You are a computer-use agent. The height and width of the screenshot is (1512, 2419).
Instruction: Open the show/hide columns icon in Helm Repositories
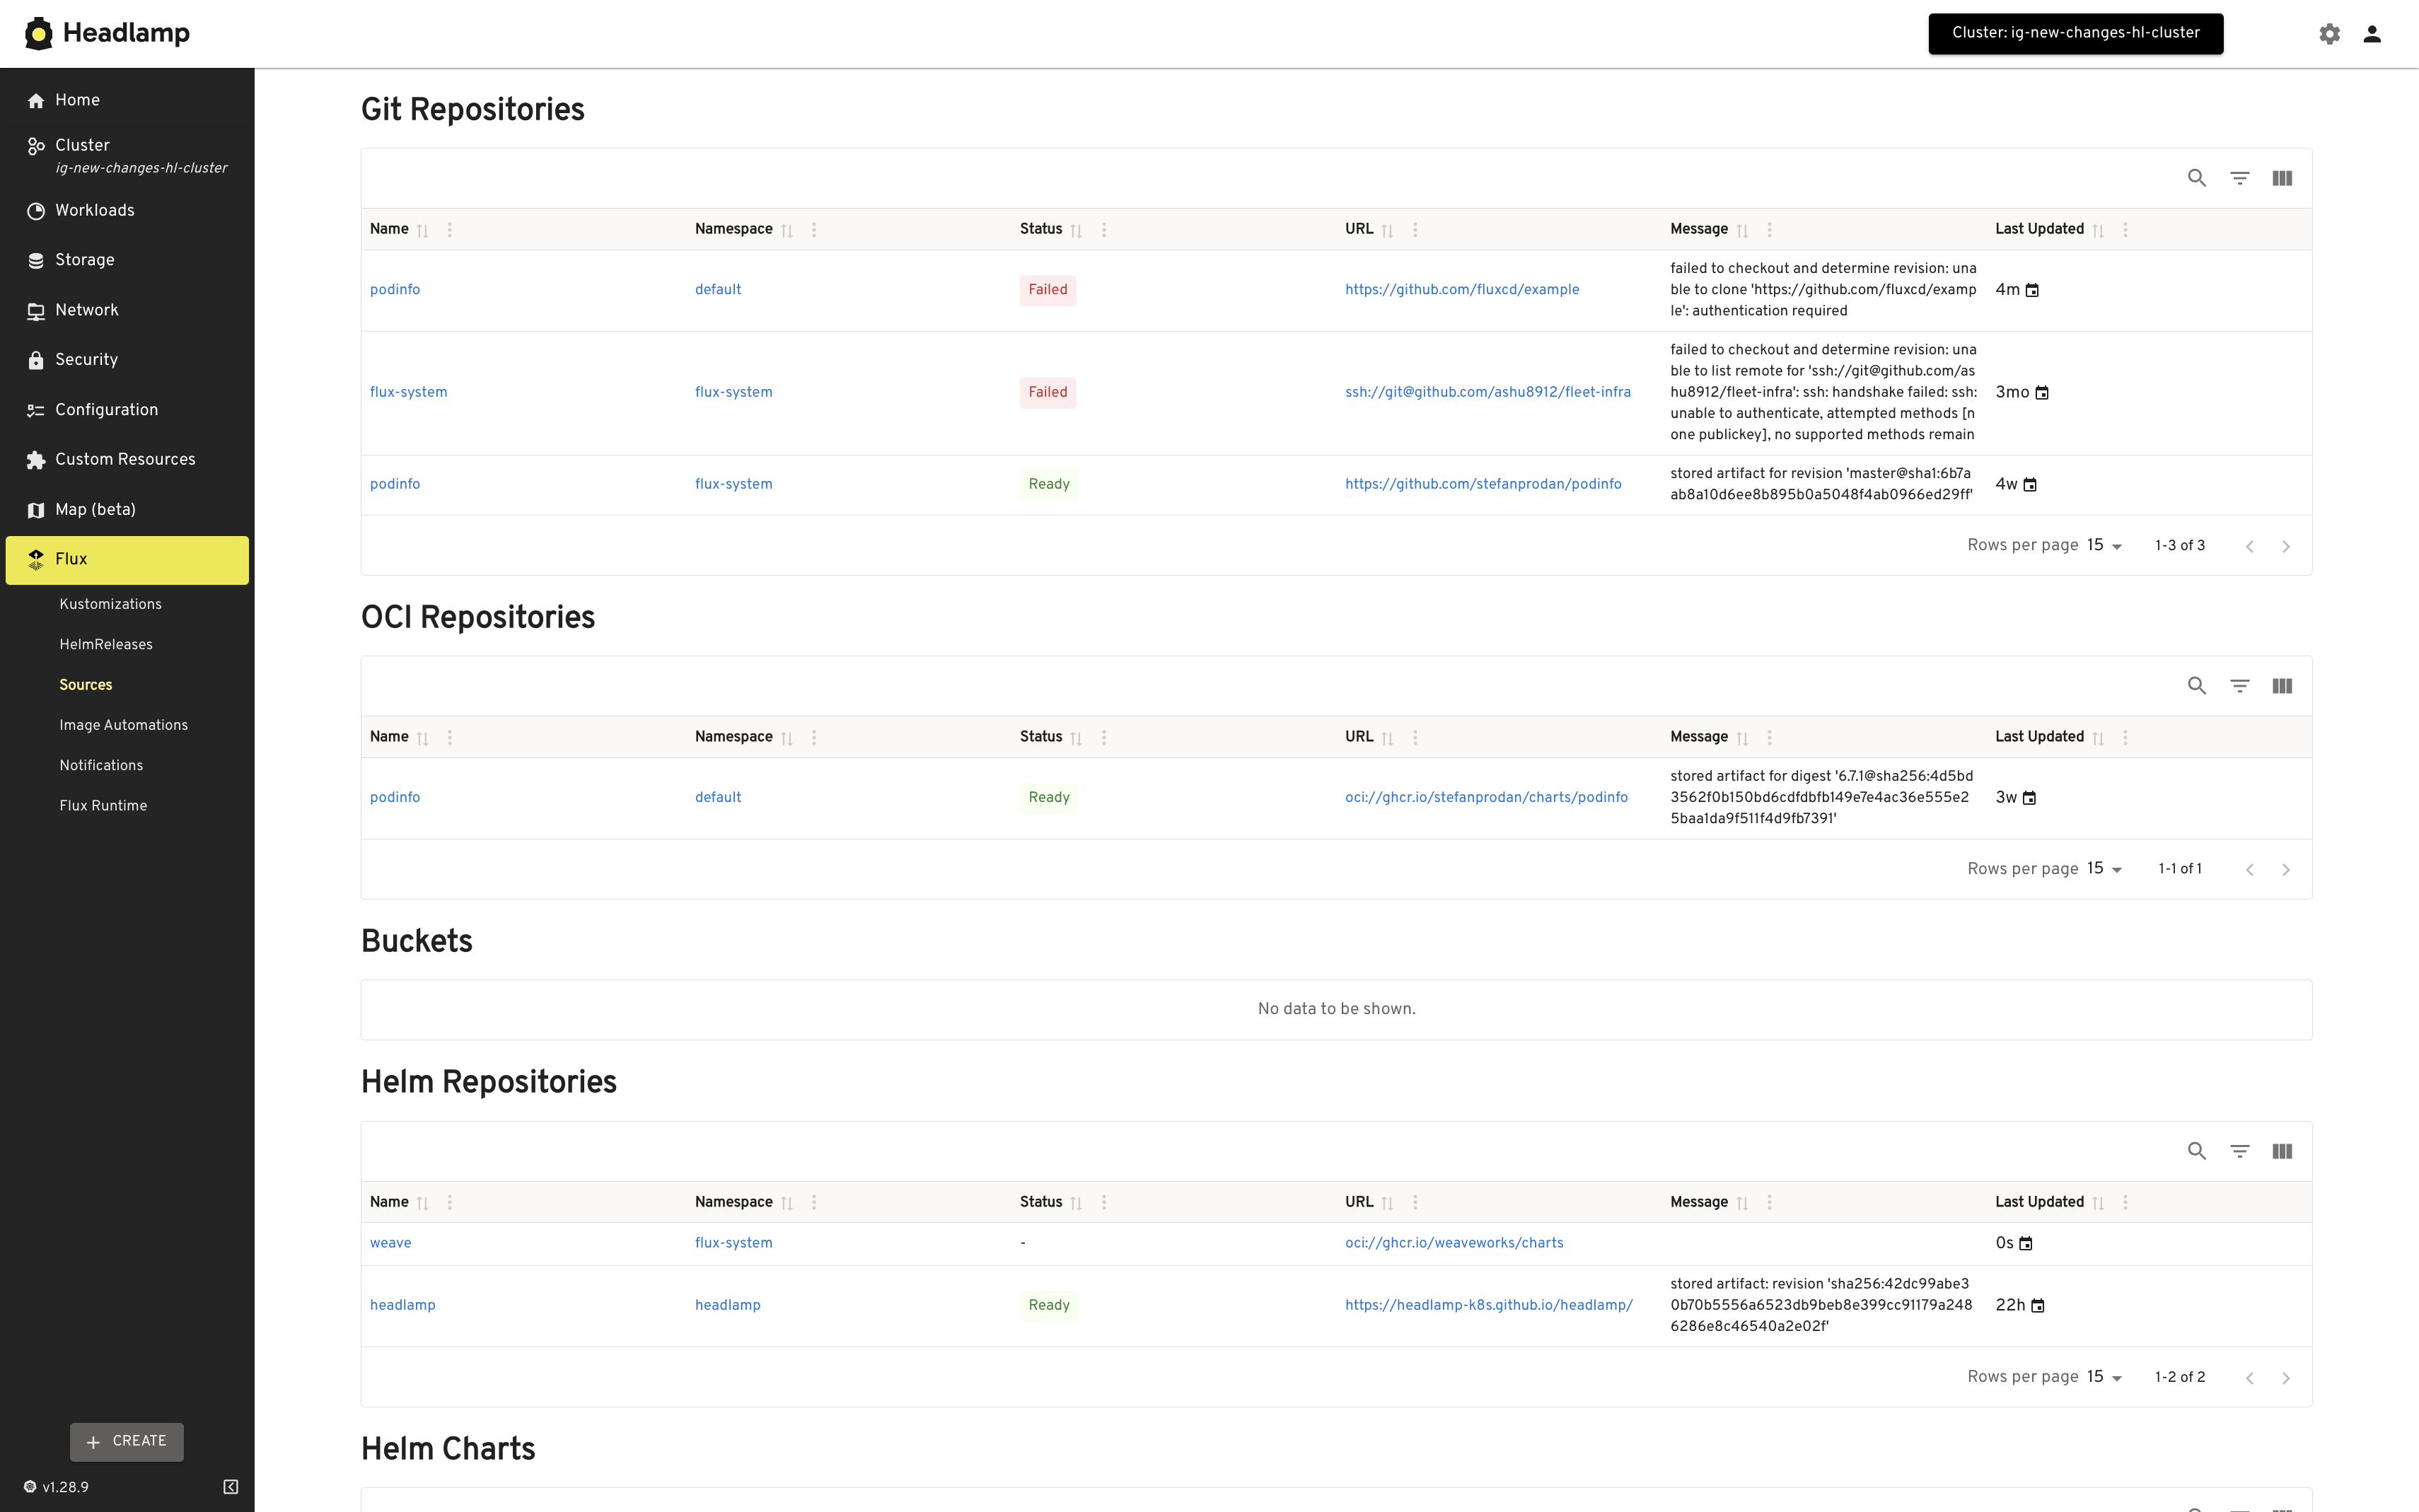click(x=2282, y=1151)
